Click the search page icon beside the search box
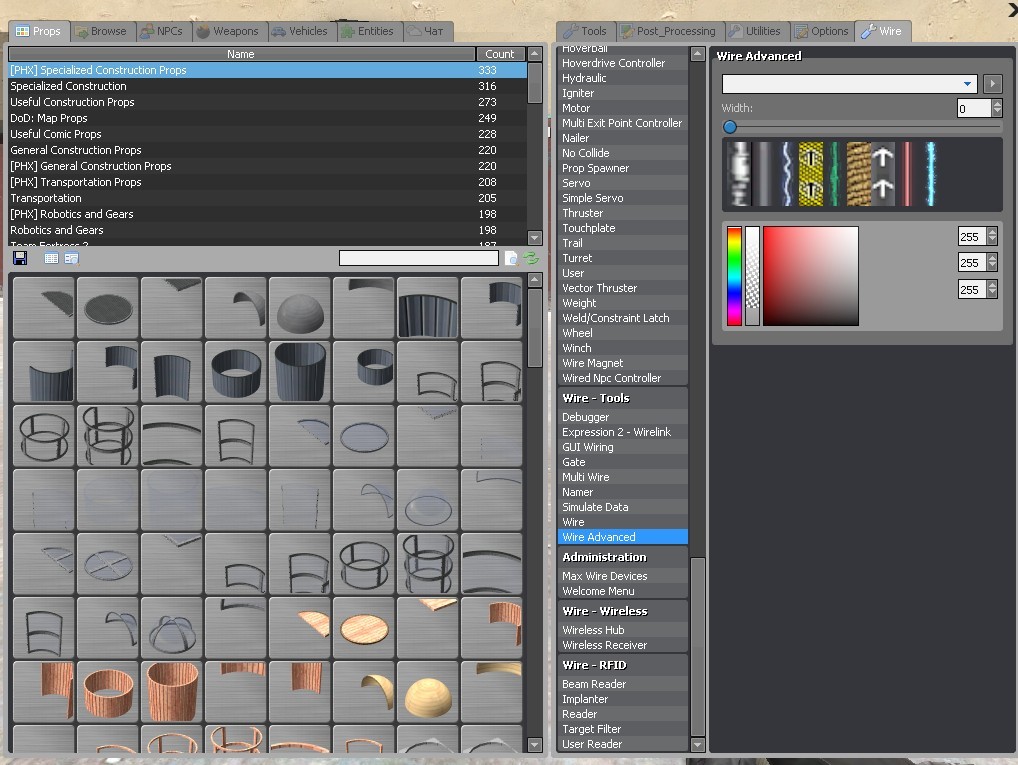The image size is (1018, 765). coord(511,258)
